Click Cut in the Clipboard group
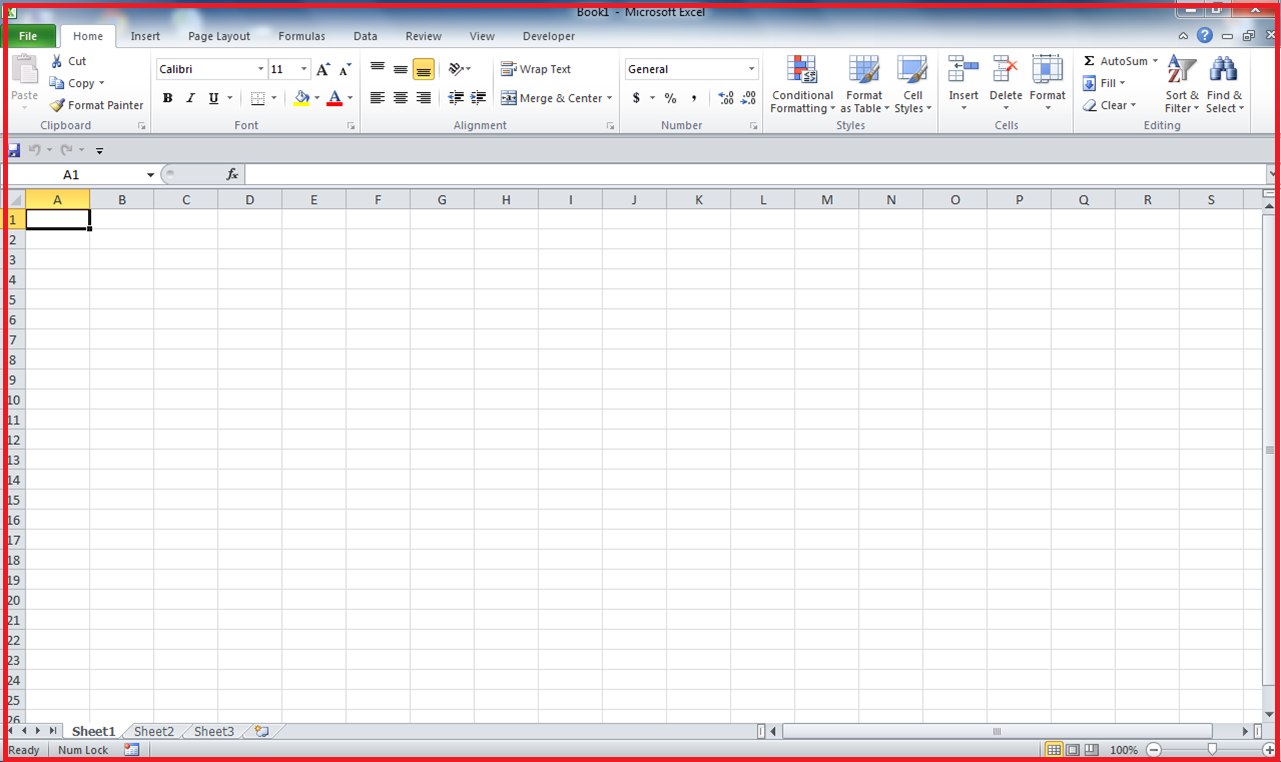 pyautogui.click(x=70, y=60)
